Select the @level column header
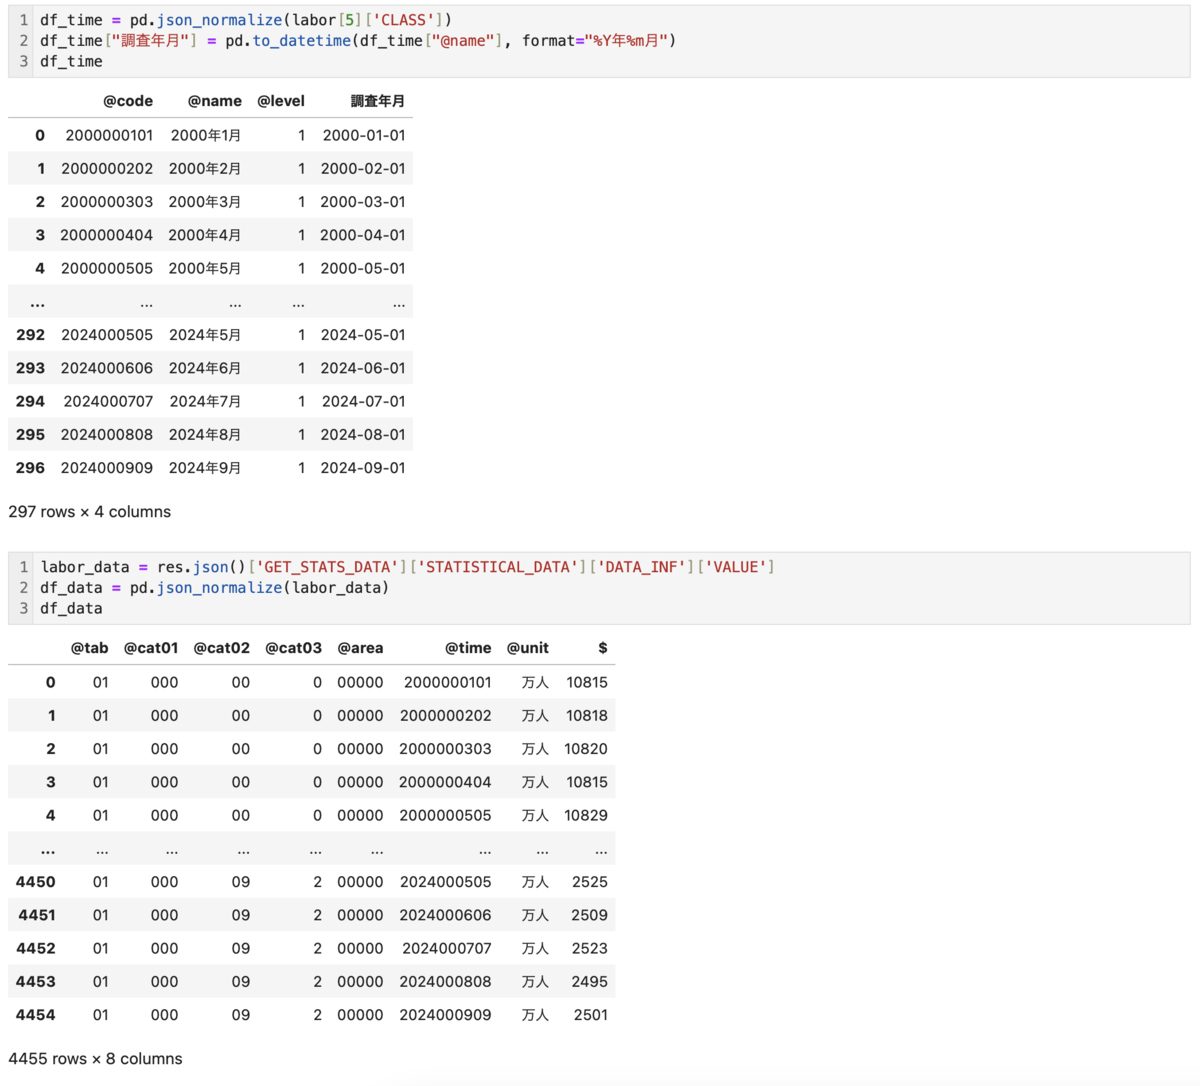Image resolution: width=1200 pixels, height=1086 pixels. (x=281, y=101)
